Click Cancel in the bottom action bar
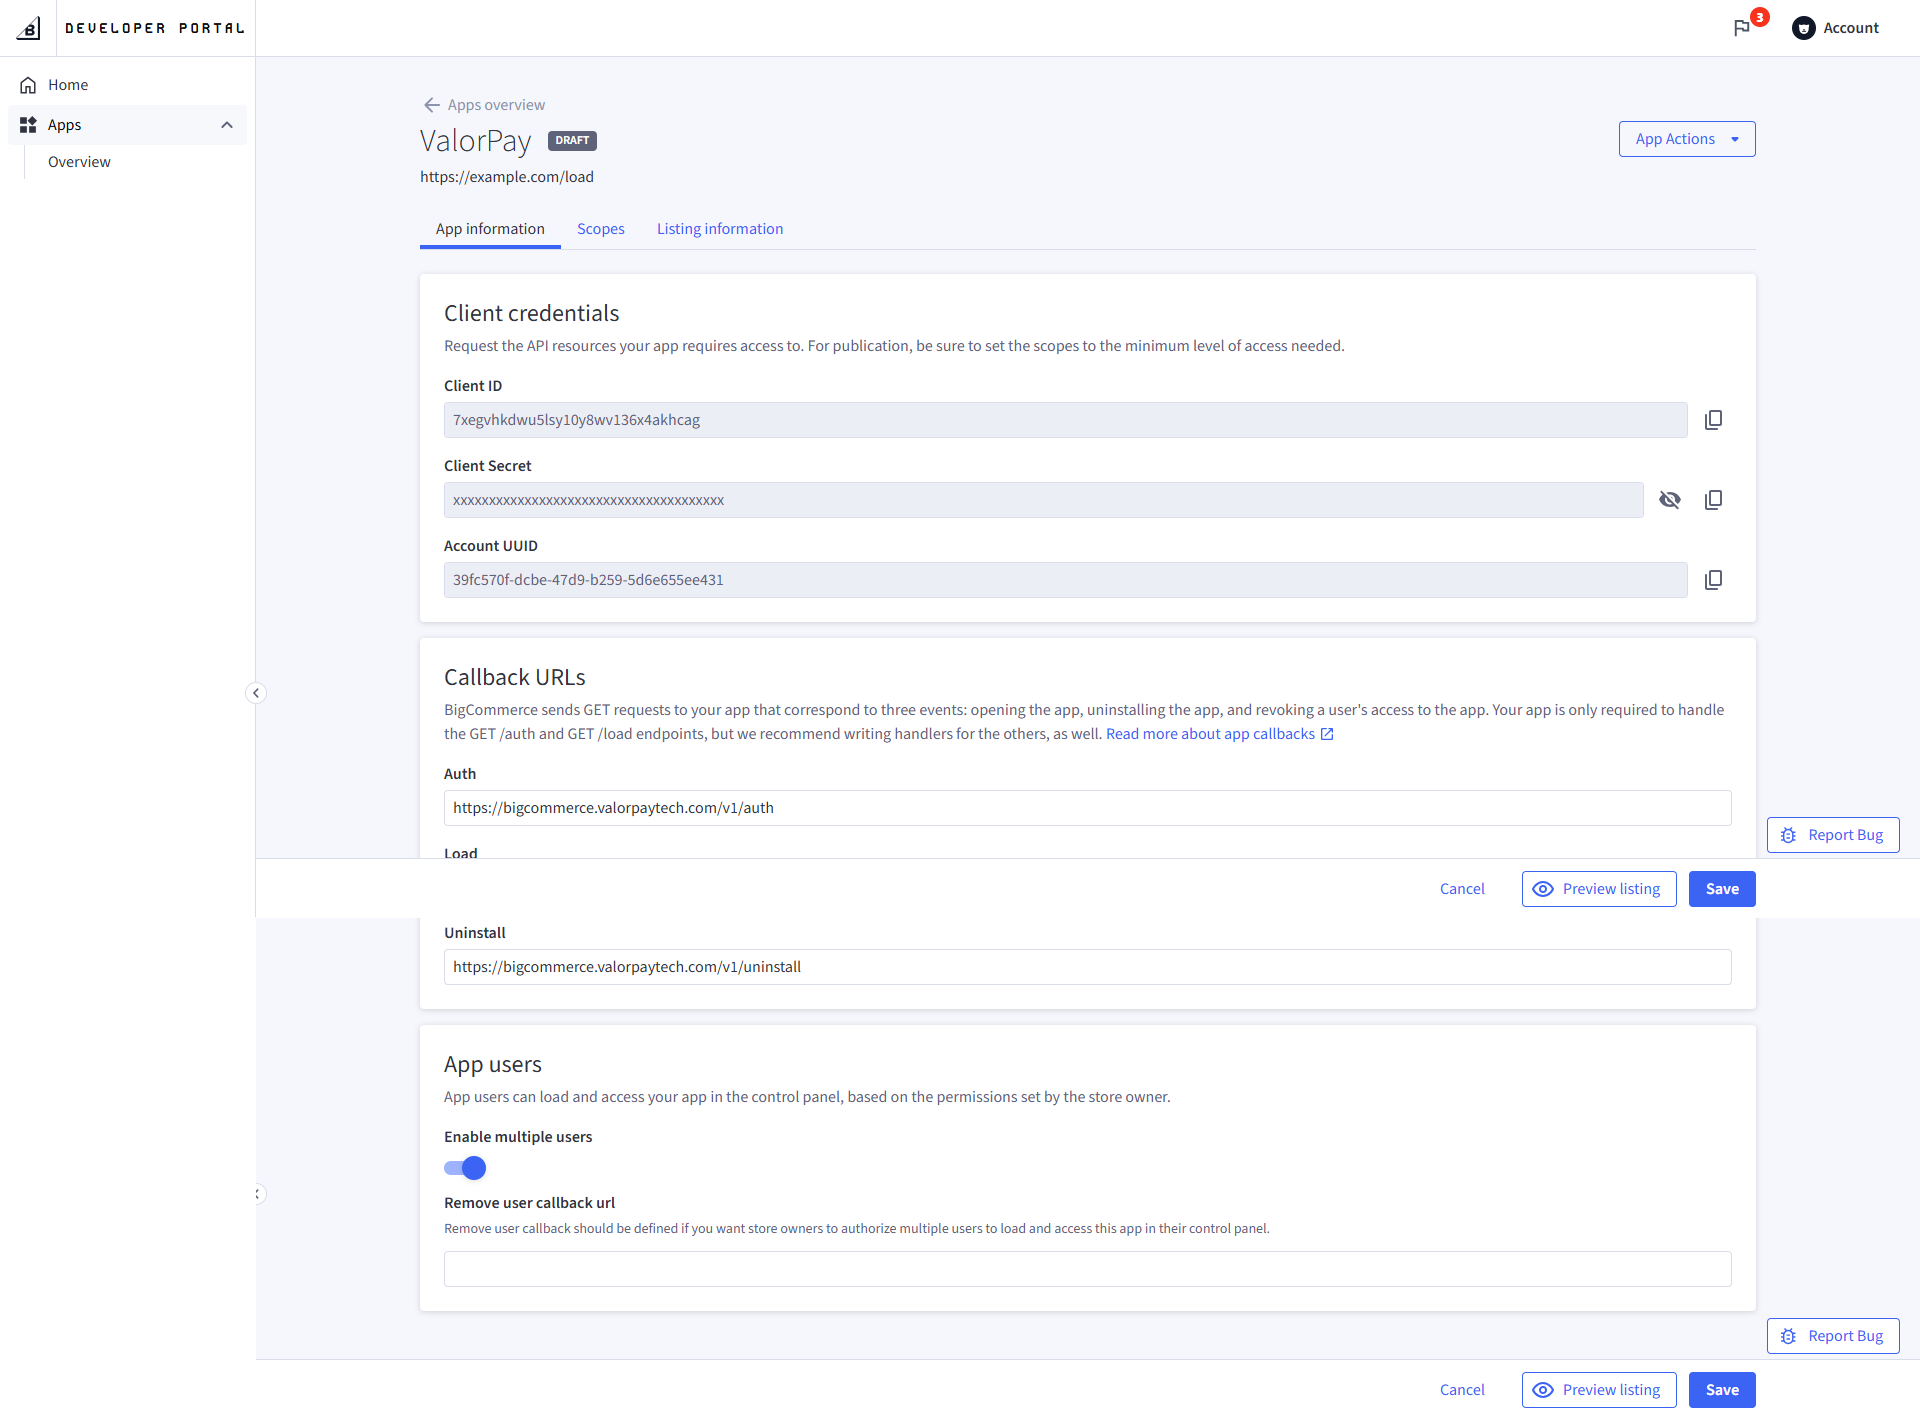 1462,1390
